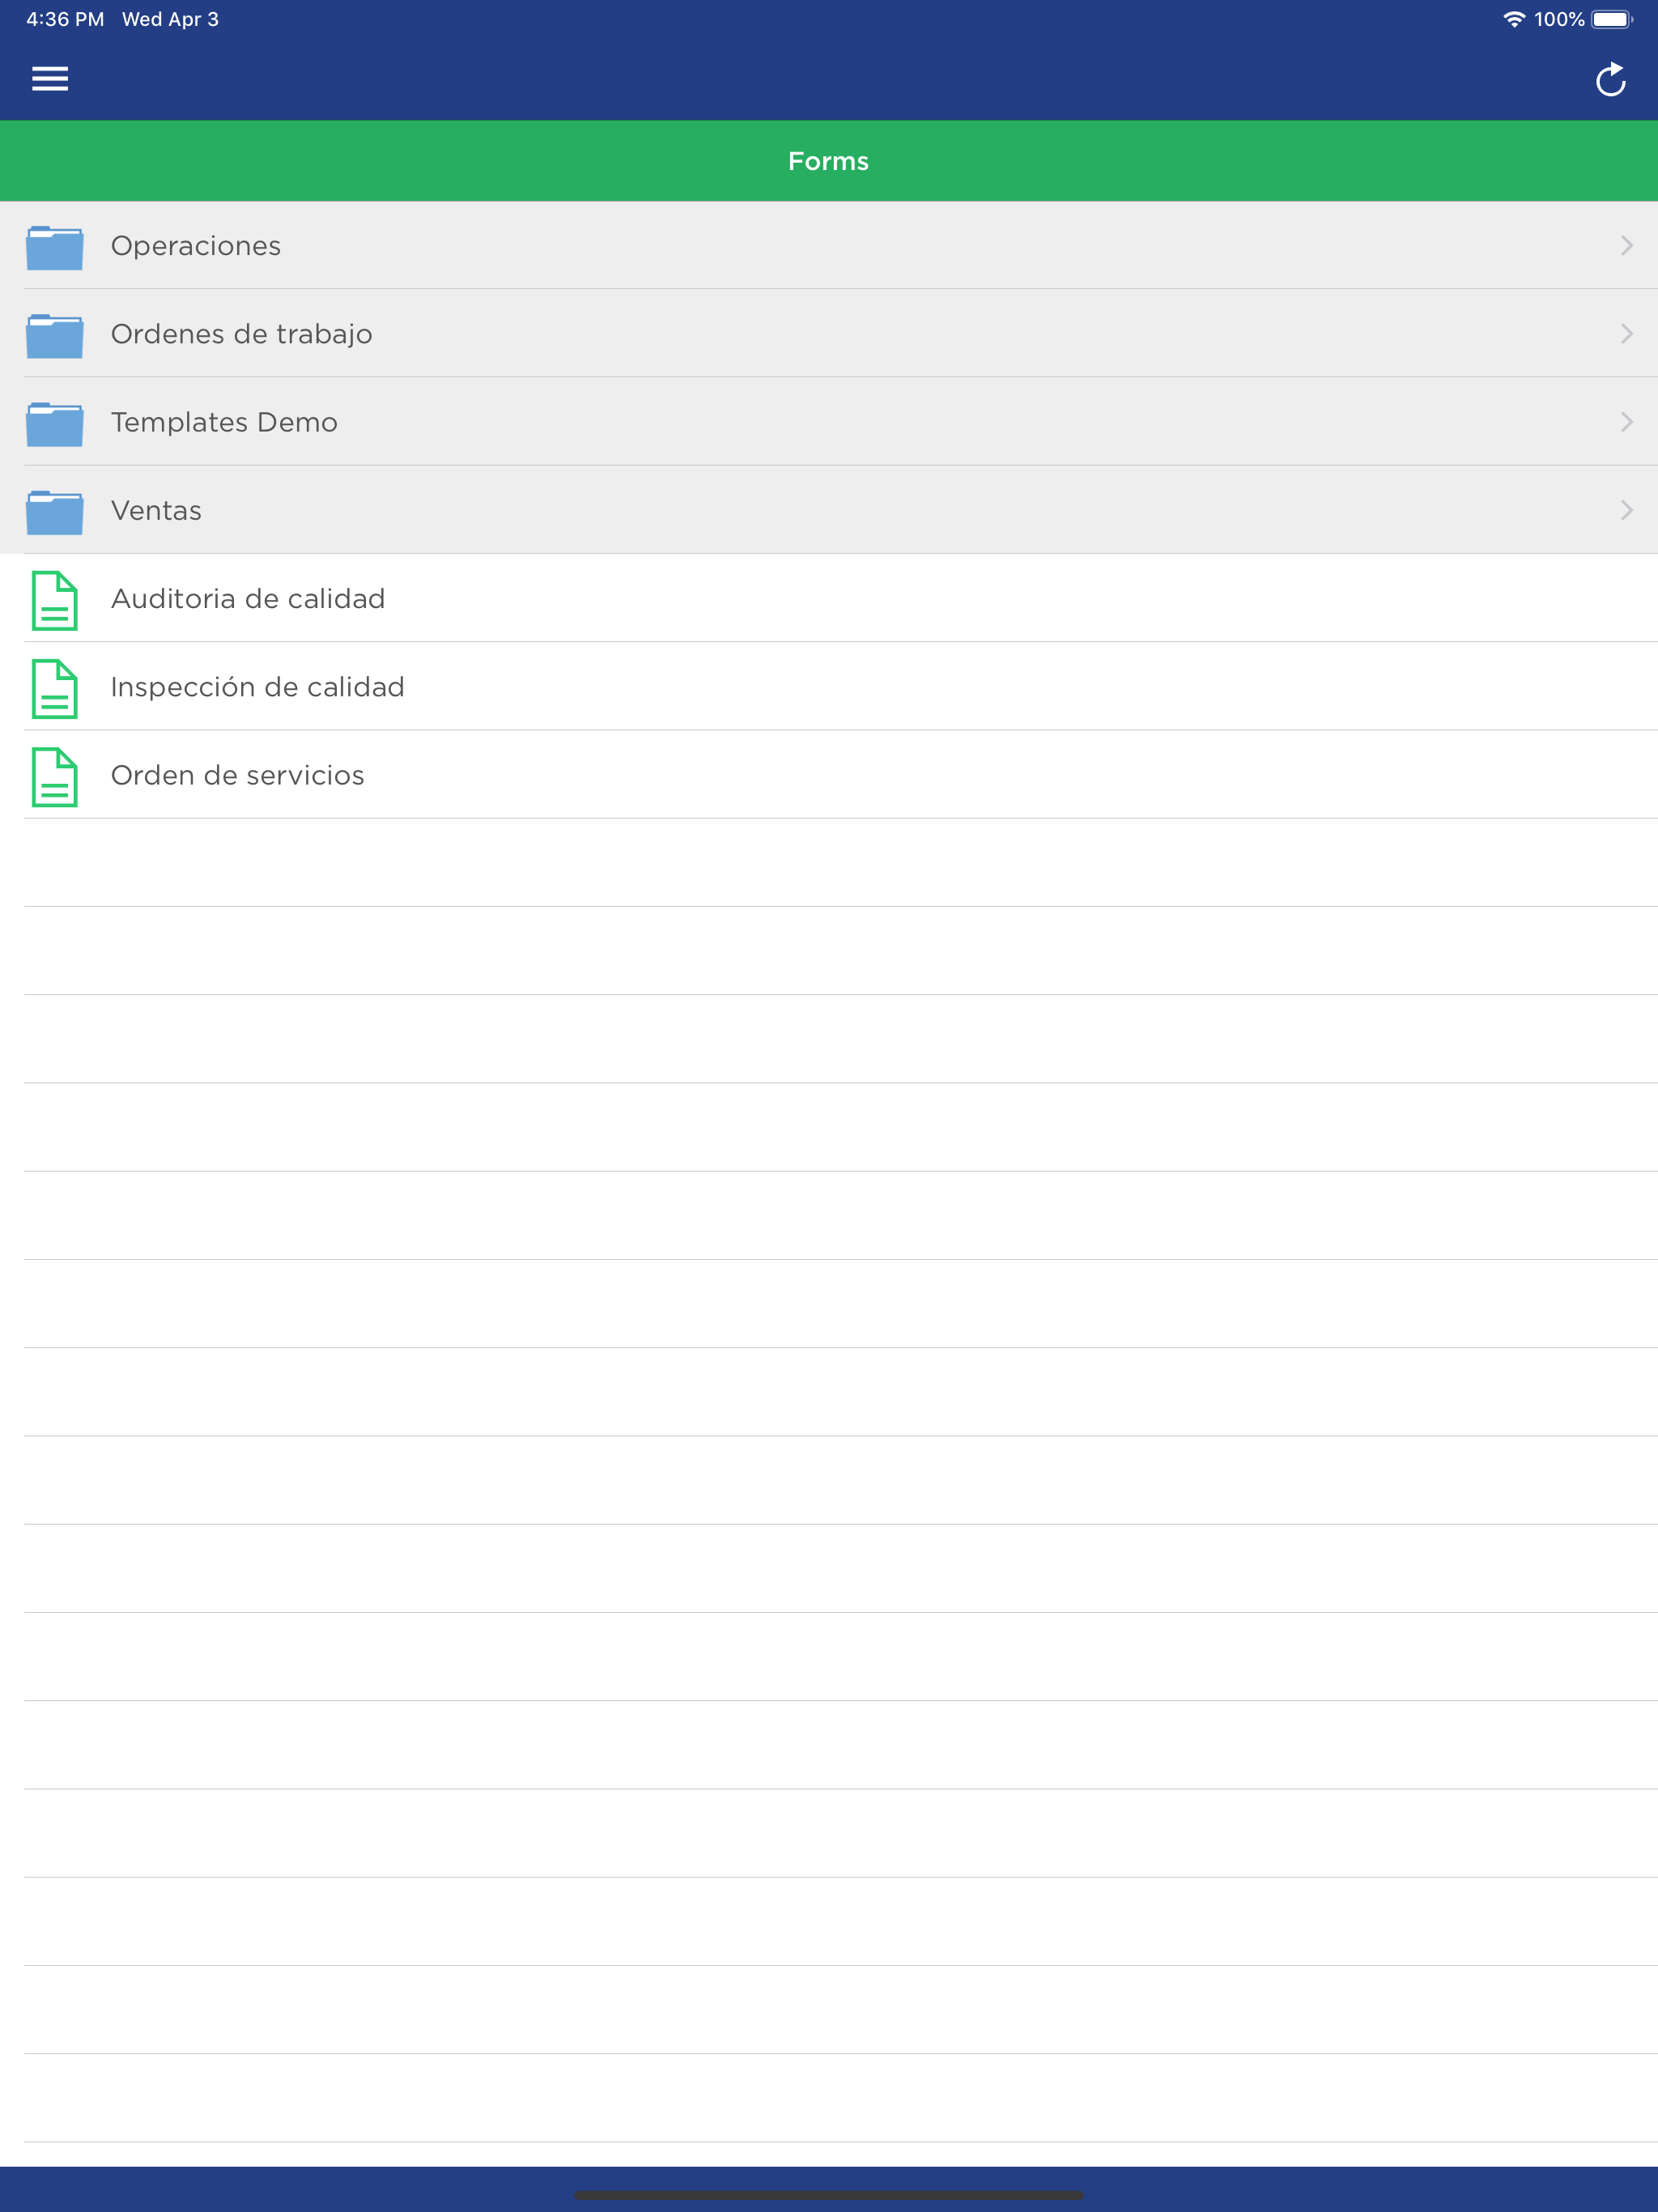Screen dimensions: 1658x2212
Task: Expand the Ventas chevron
Action: pos(1626,510)
